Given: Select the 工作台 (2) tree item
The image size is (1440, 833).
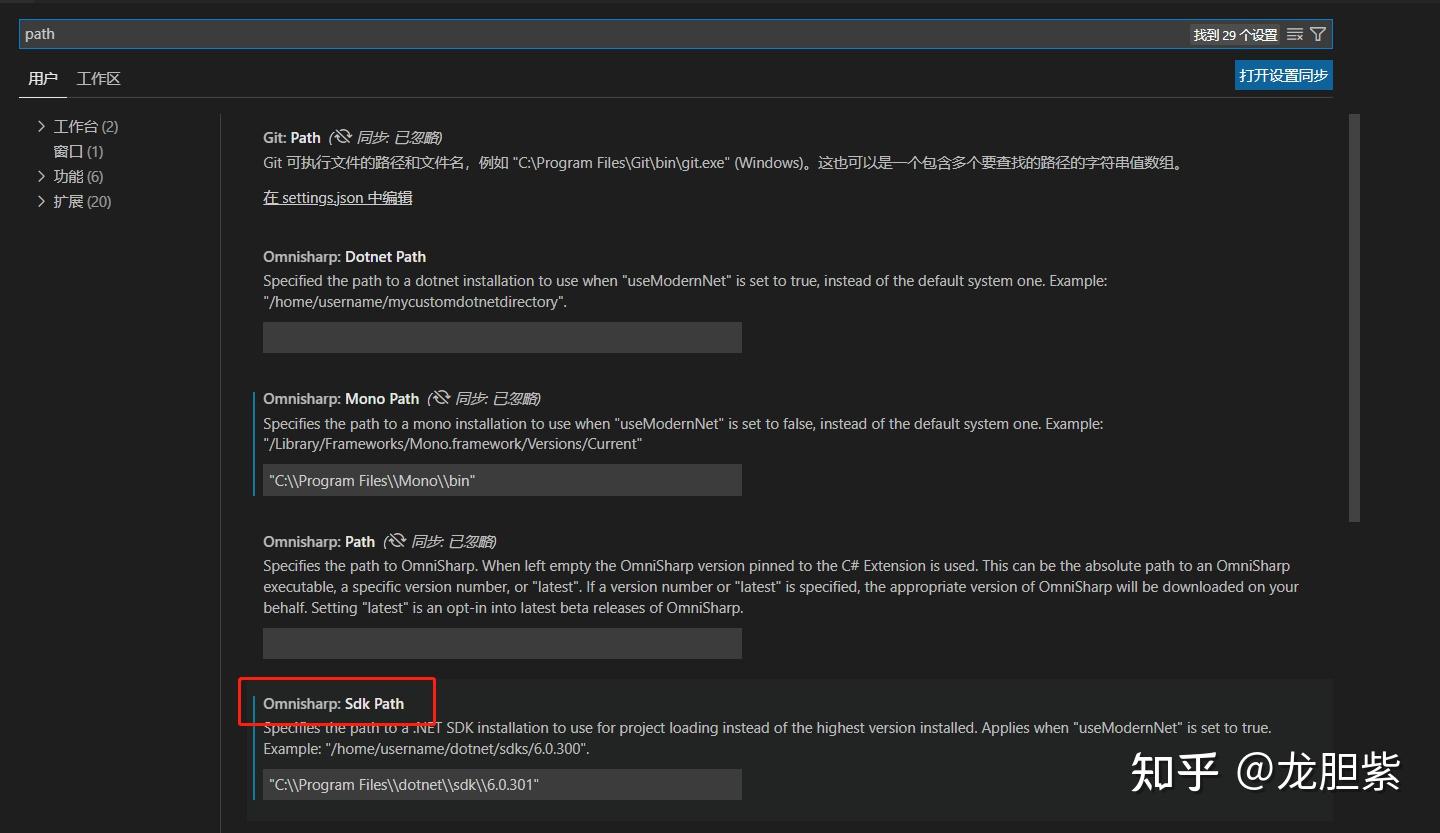Looking at the screenshot, I should tap(84, 126).
